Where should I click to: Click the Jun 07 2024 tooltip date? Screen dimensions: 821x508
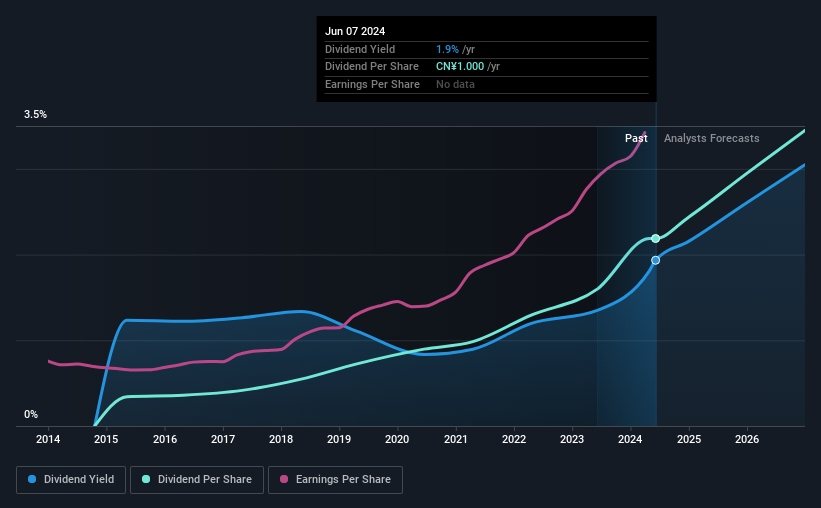pyautogui.click(x=355, y=31)
